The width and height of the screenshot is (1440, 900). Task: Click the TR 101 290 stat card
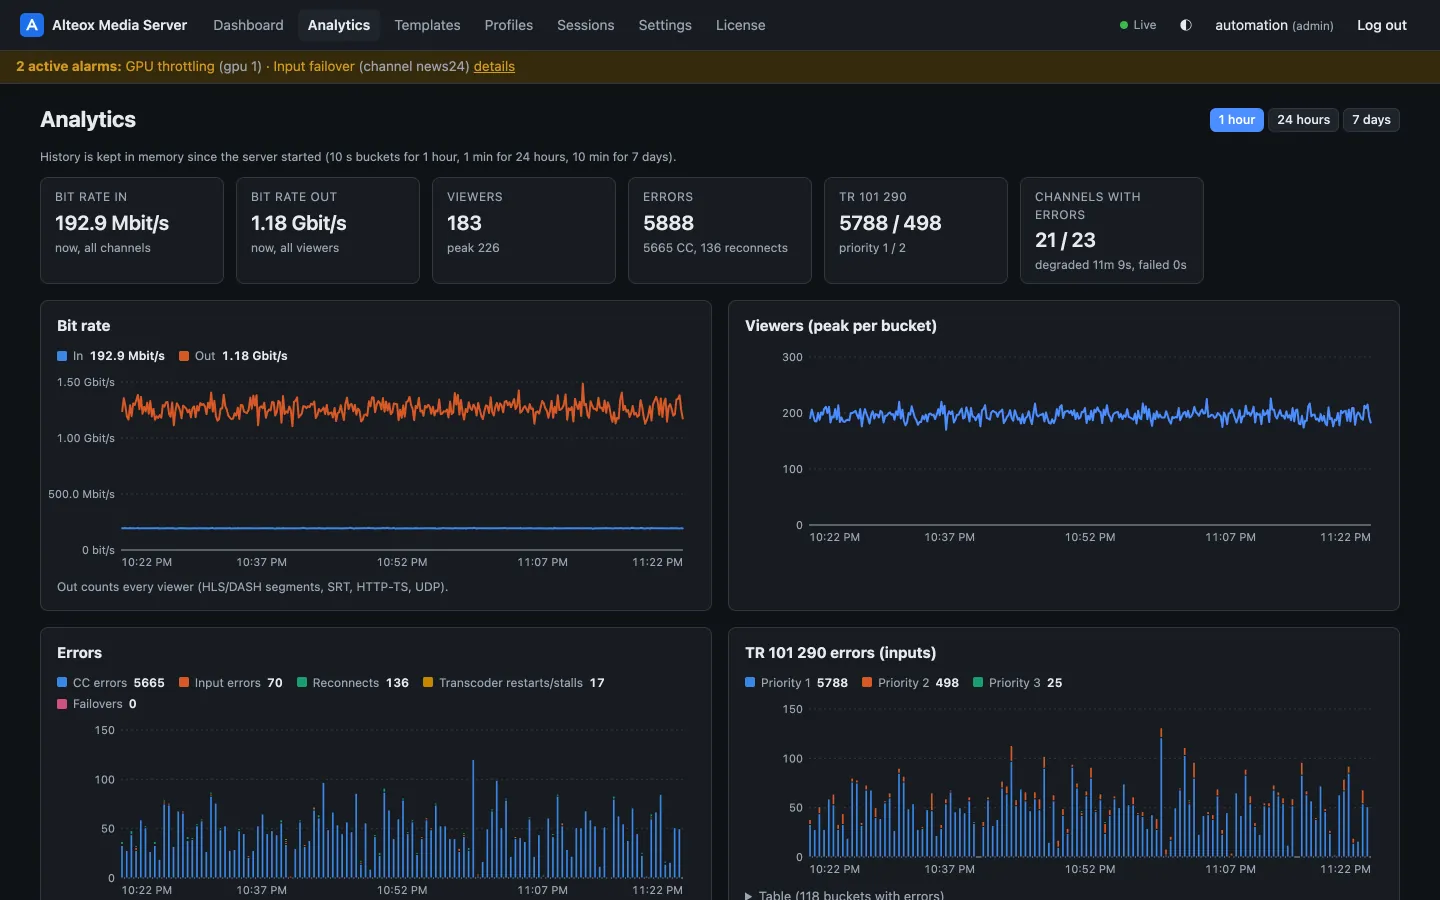[x=916, y=230]
